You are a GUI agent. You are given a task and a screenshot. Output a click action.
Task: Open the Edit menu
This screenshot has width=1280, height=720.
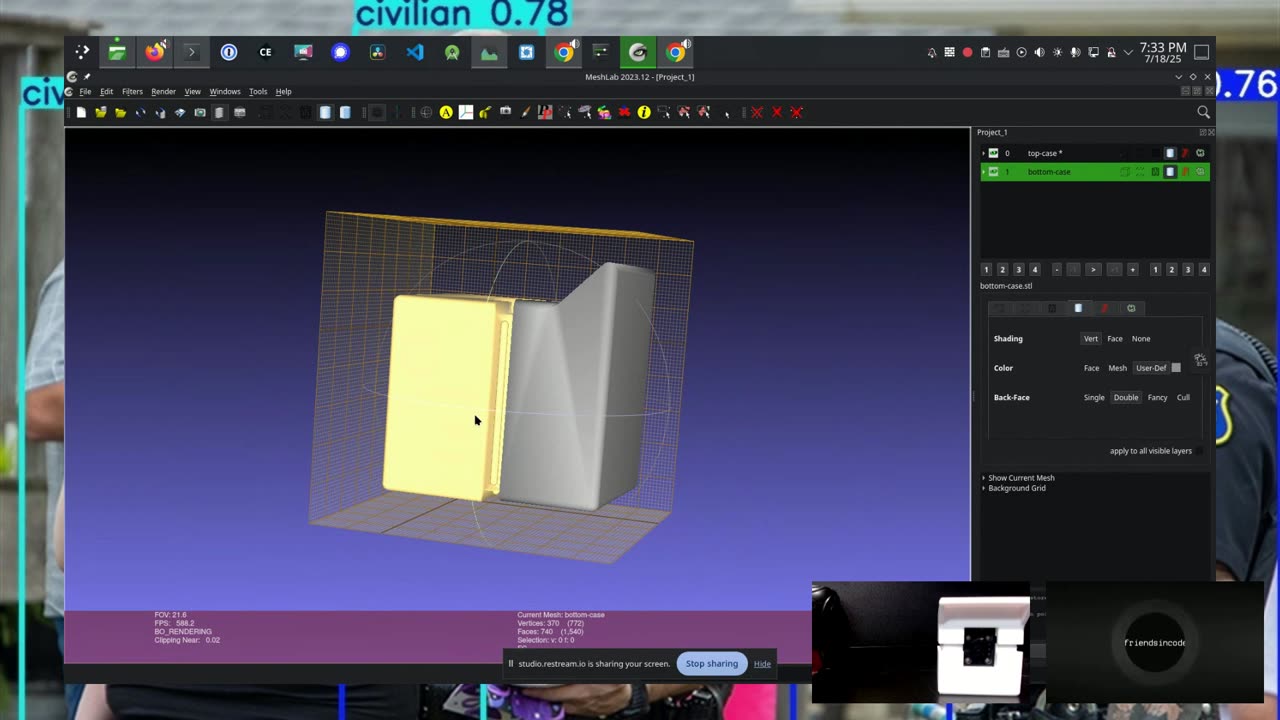(x=106, y=92)
